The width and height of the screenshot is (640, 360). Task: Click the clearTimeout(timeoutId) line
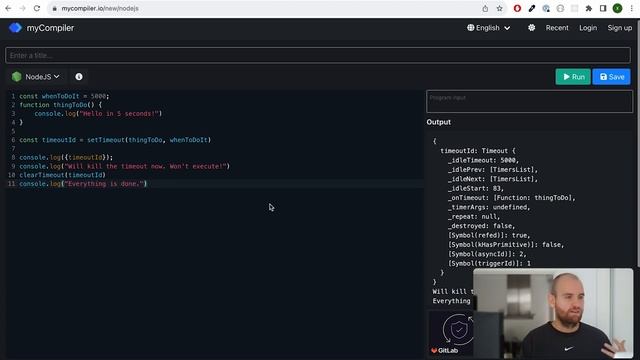pos(62,175)
